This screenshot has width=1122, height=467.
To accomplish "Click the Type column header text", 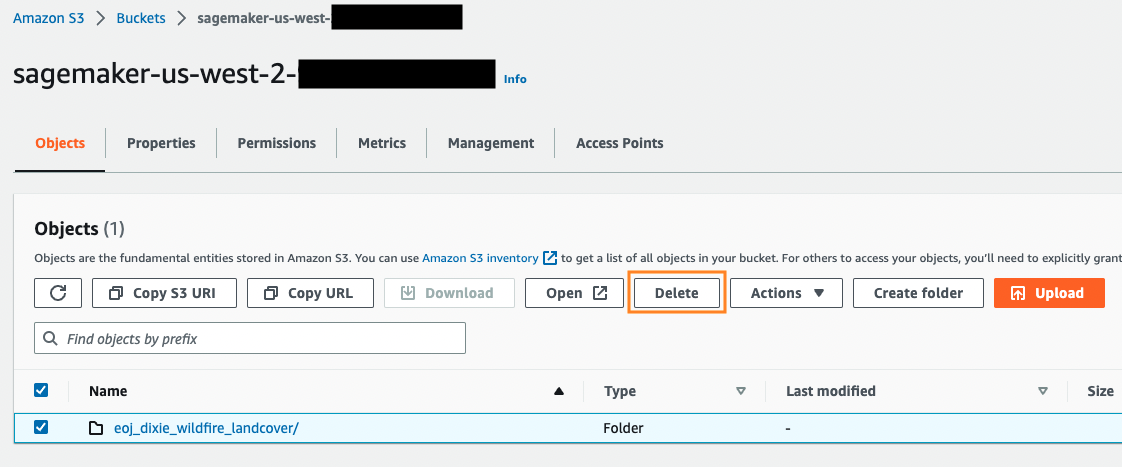I will [x=620, y=391].
